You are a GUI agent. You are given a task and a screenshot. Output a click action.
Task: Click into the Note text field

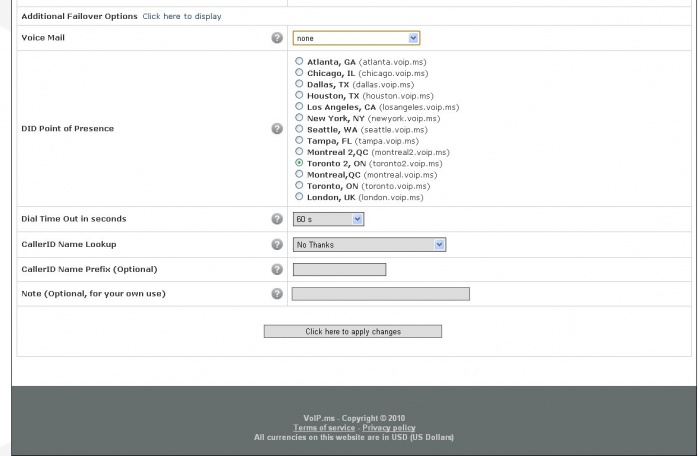[x=381, y=294]
